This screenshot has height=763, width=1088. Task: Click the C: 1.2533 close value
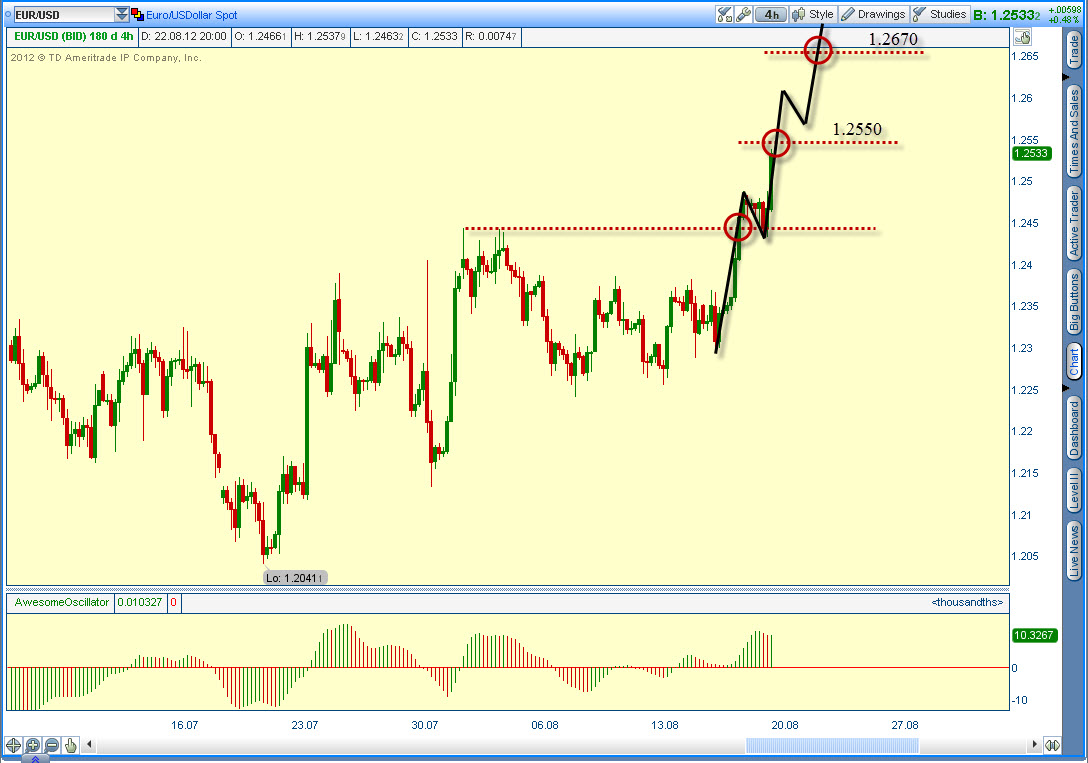click(x=434, y=37)
